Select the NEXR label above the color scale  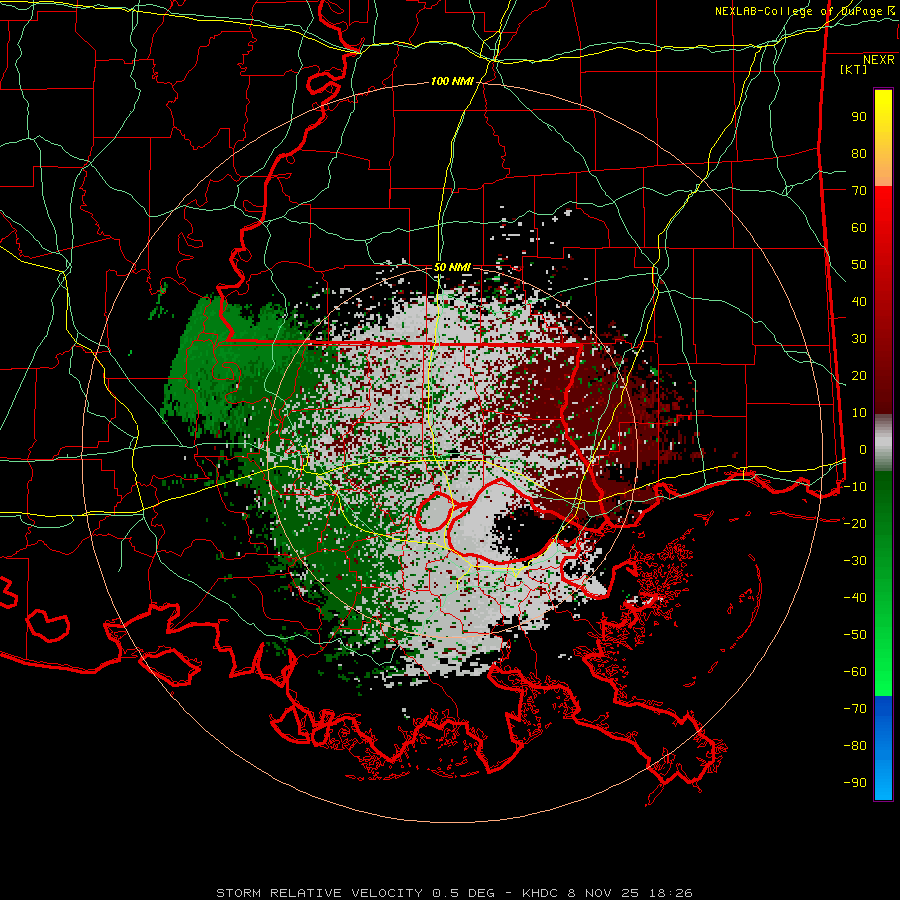878,60
